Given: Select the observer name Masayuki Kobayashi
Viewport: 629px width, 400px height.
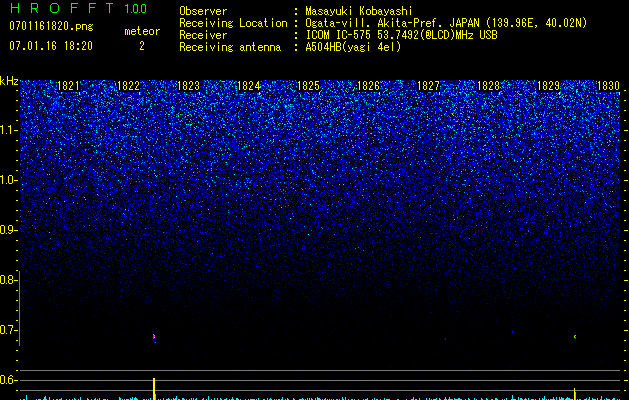Looking at the screenshot, I should pyautogui.click(x=359, y=11).
